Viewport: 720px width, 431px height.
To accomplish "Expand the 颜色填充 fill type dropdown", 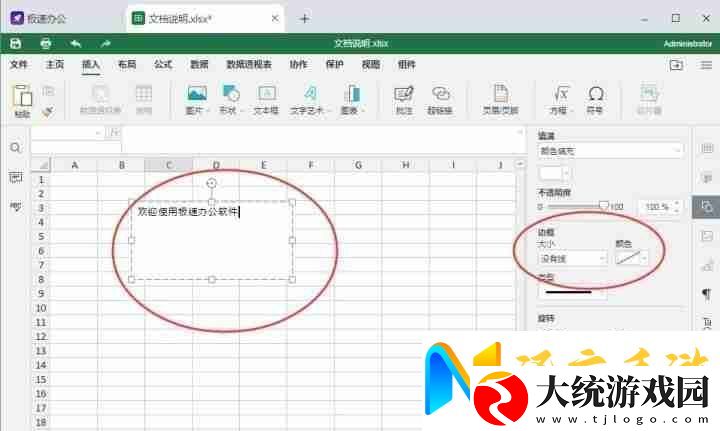I will point(610,151).
